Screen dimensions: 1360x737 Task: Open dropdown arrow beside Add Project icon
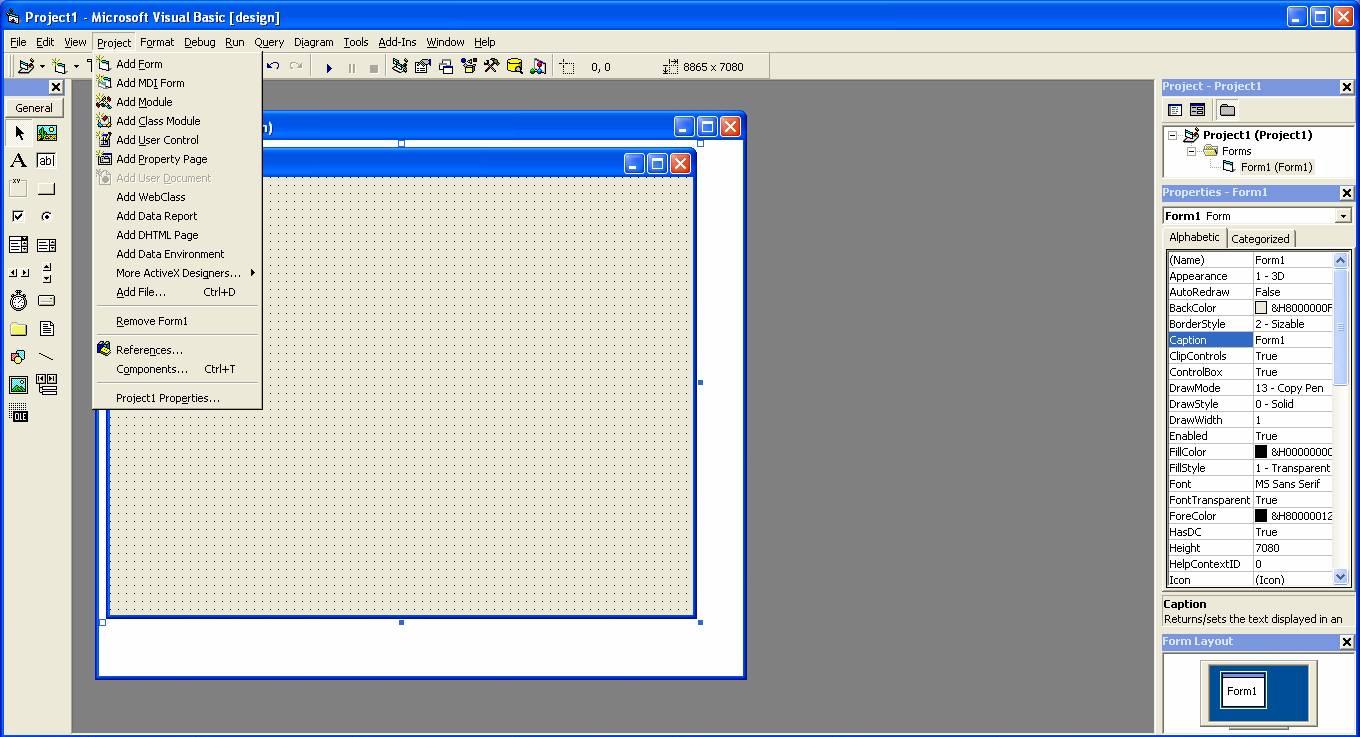click(42, 67)
